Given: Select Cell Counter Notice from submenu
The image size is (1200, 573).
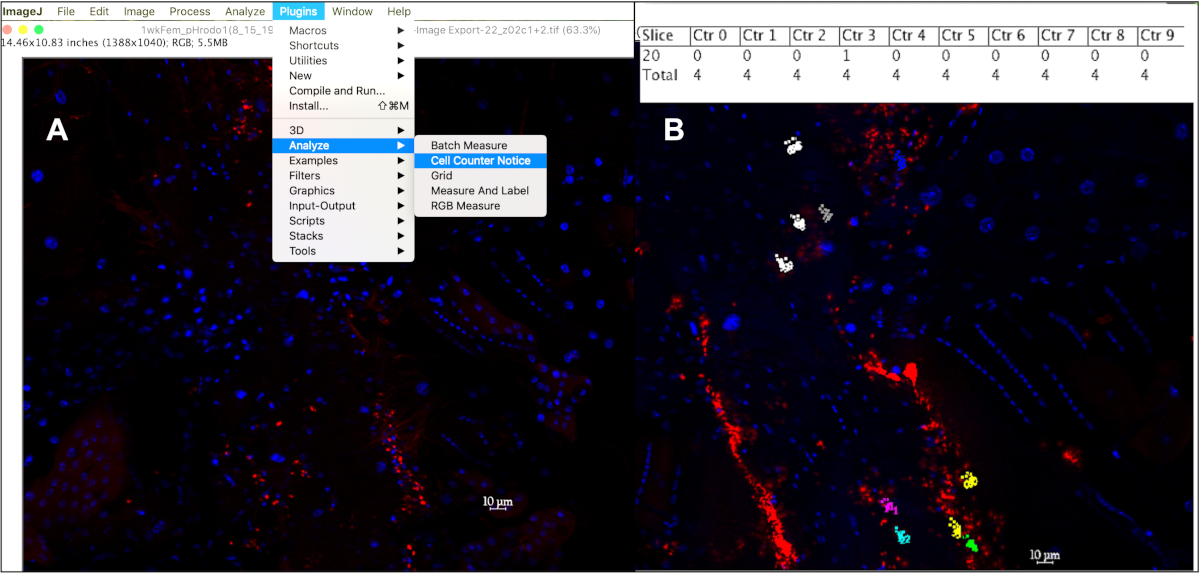Looking at the screenshot, I should tap(480, 161).
